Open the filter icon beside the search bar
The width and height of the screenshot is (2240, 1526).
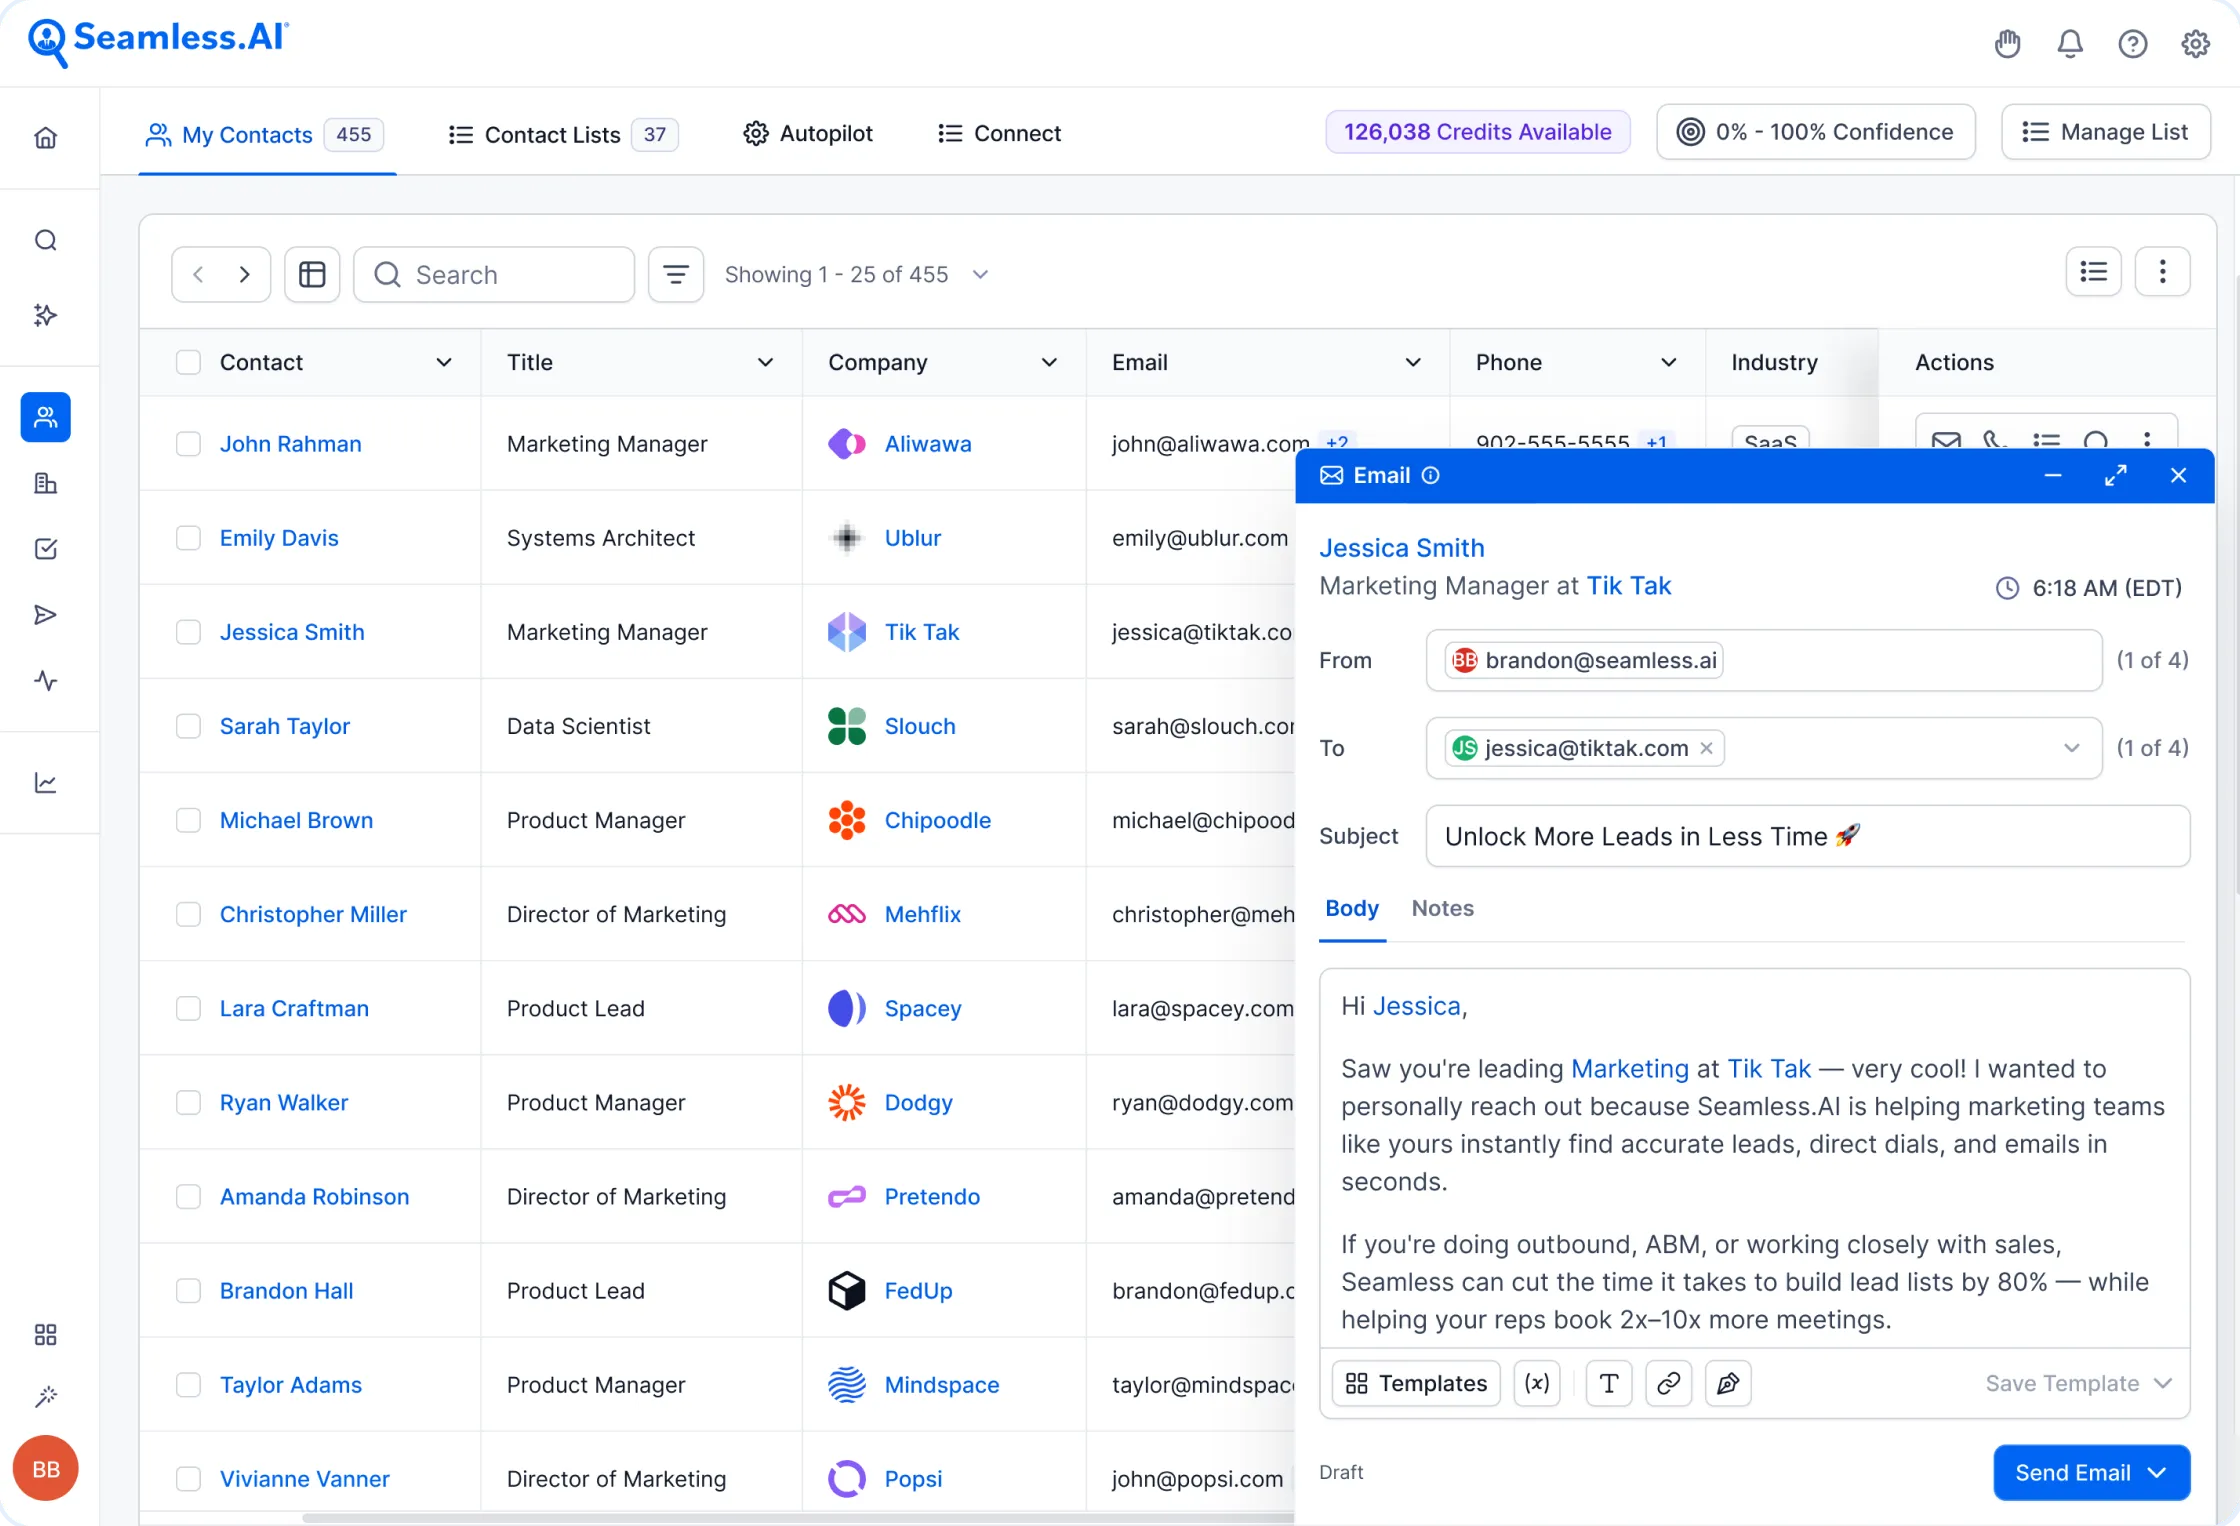click(x=675, y=274)
